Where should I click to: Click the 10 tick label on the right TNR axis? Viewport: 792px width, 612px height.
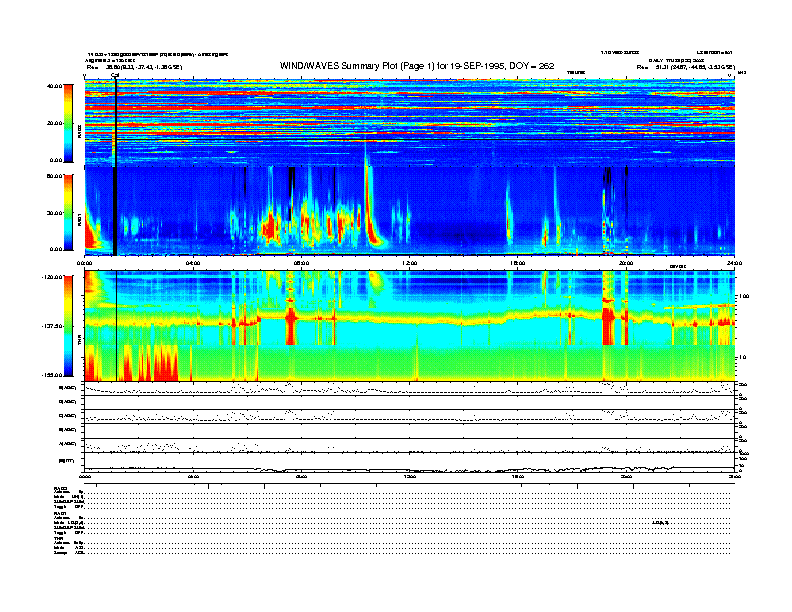744,358
